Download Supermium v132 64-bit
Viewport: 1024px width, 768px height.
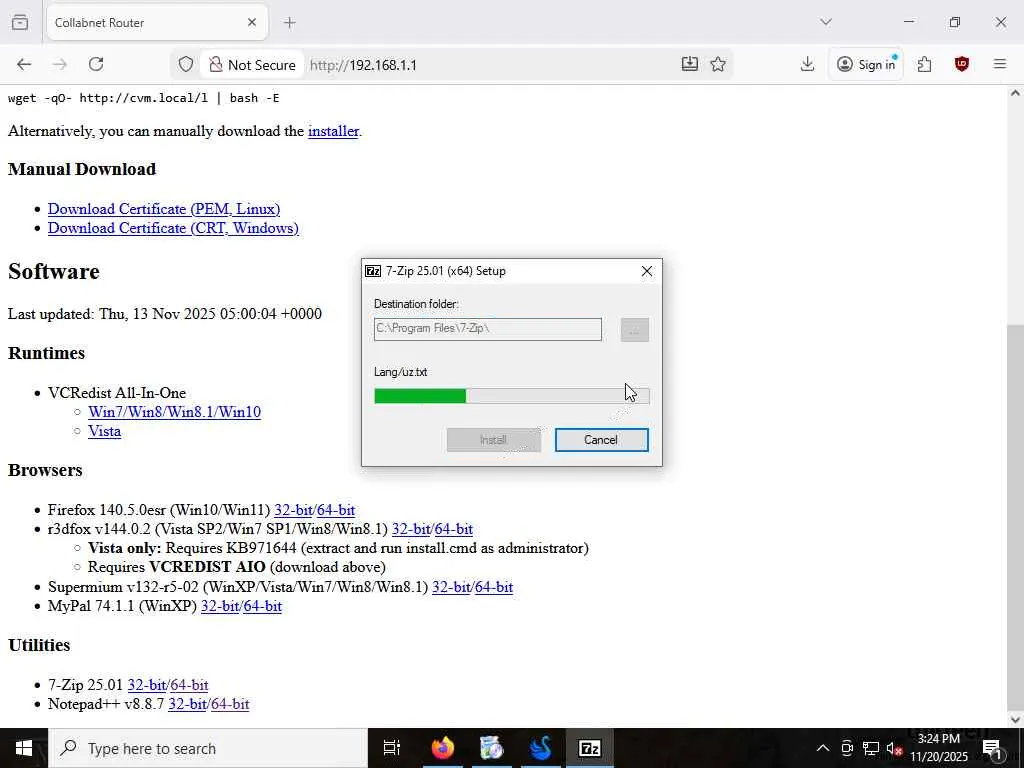494,587
